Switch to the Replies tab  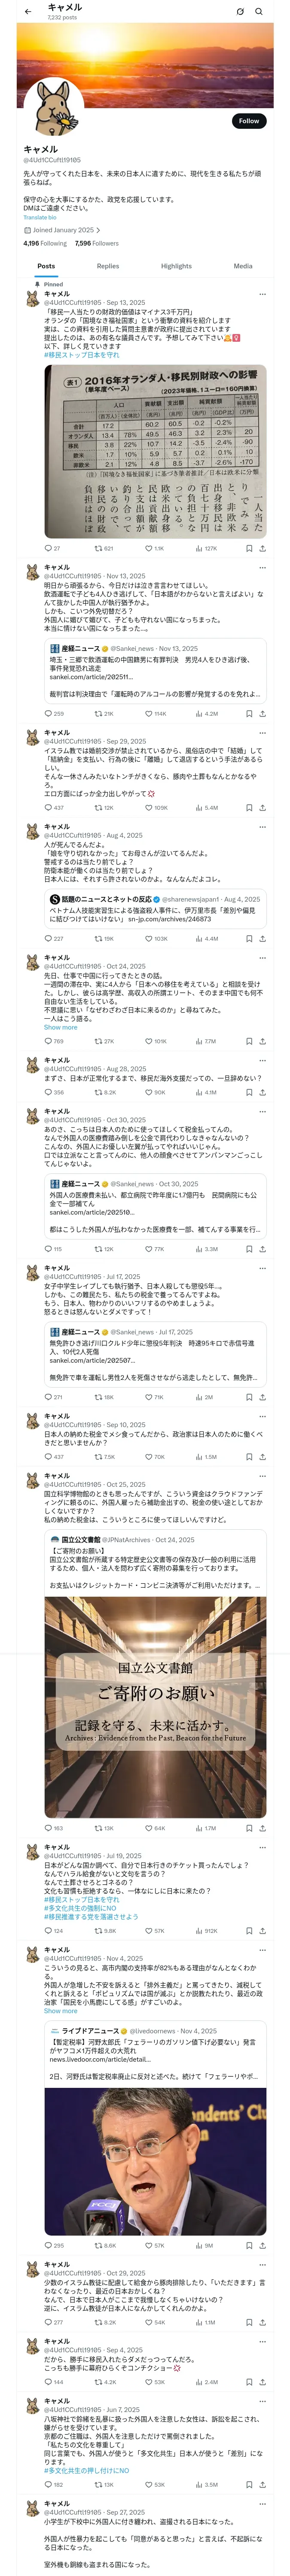click(108, 266)
